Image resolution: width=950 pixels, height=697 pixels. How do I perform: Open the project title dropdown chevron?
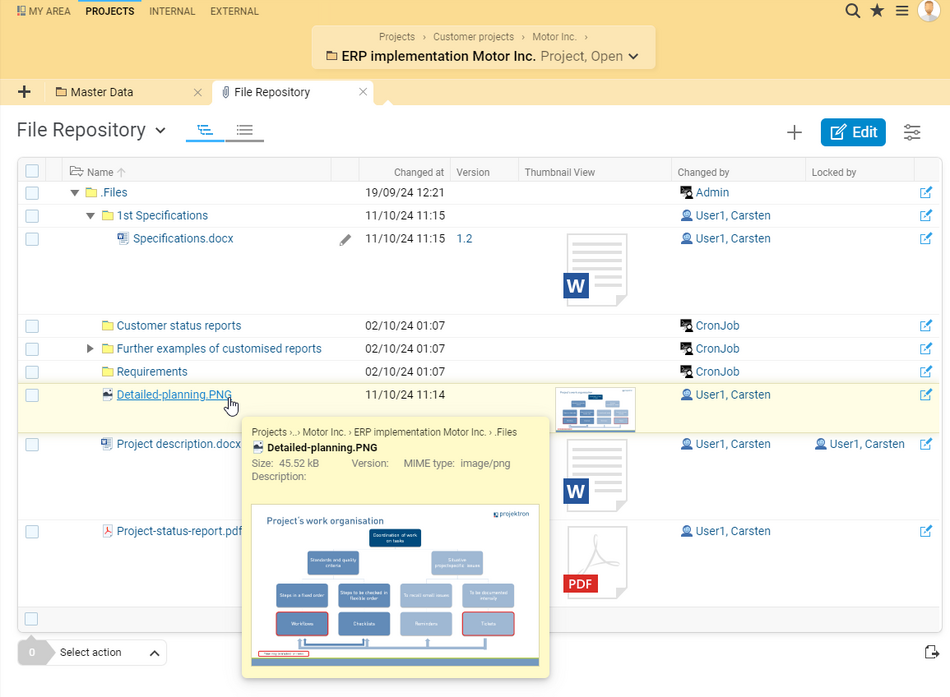coord(633,56)
